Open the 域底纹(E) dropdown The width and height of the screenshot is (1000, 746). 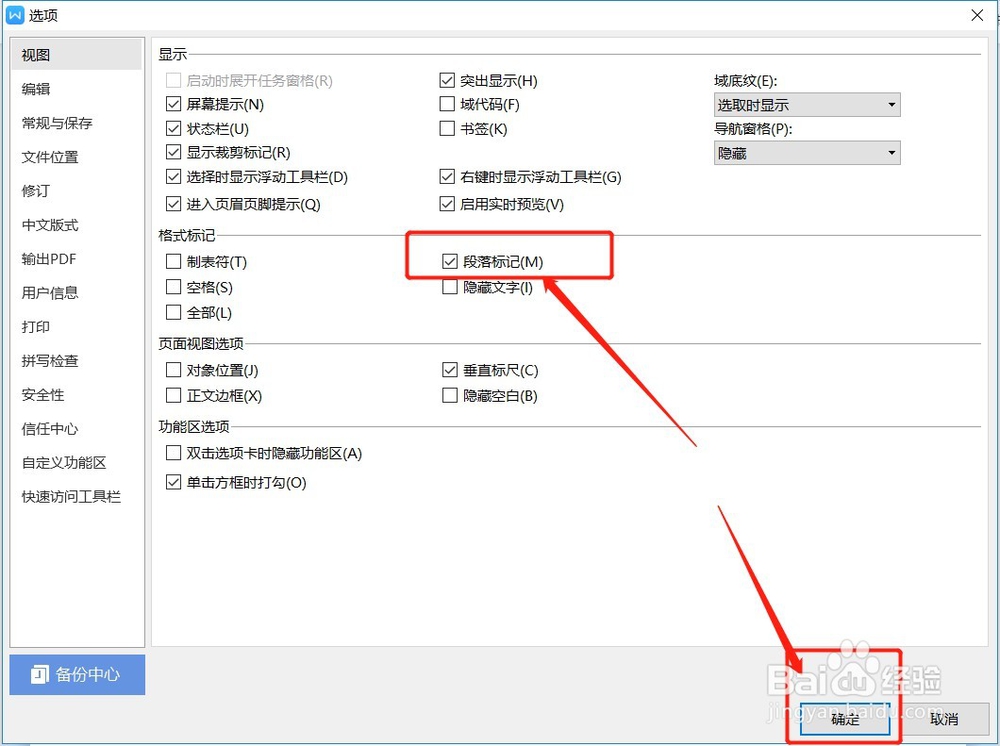point(805,104)
